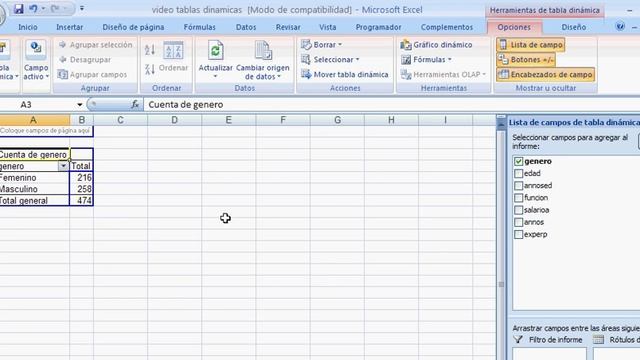Screen dimensions: 640x360
Task: Click the Agrupar selección icon
Action: 62,44
